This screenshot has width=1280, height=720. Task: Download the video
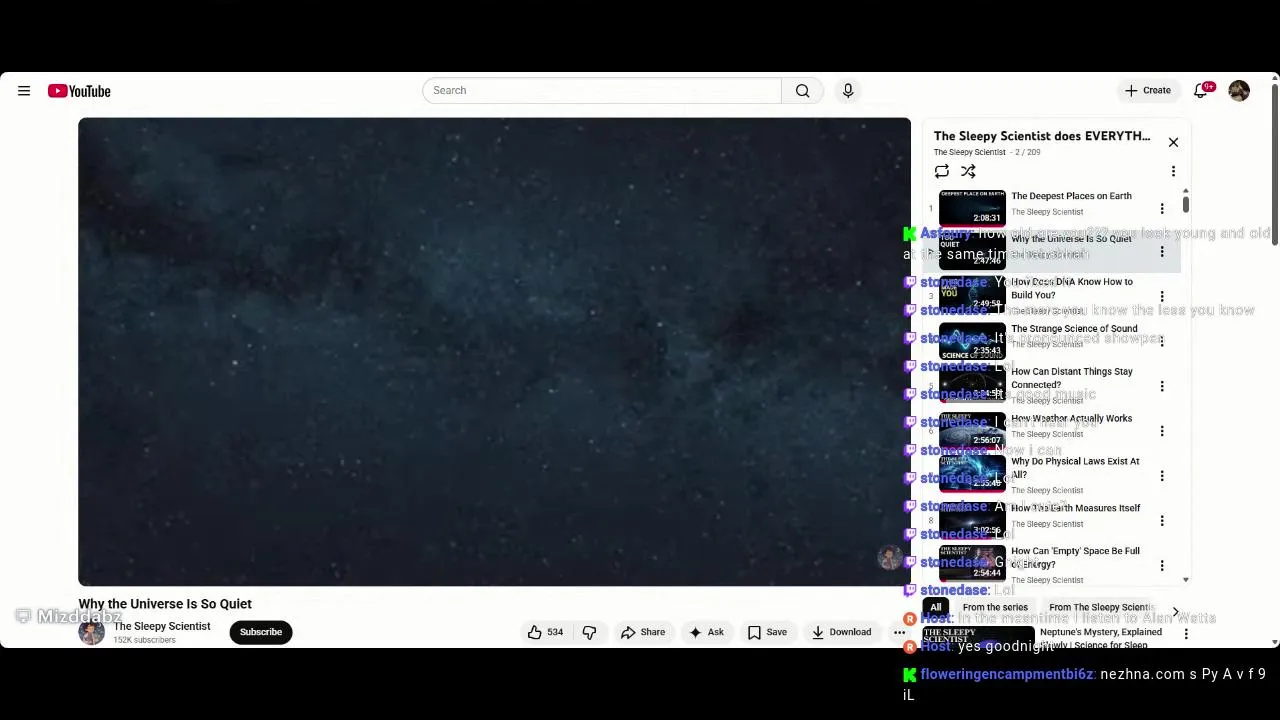[x=841, y=632]
